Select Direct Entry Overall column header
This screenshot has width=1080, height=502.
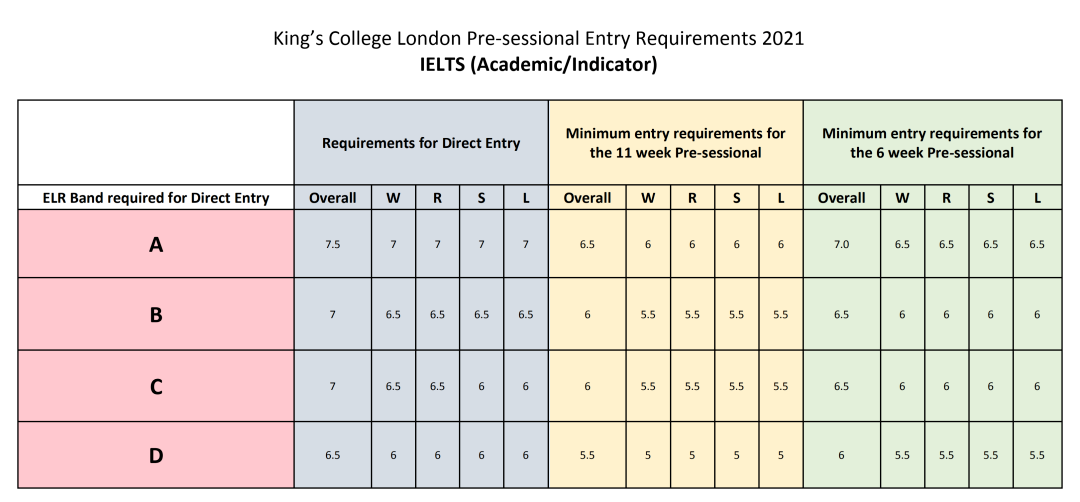pos(333,198)
